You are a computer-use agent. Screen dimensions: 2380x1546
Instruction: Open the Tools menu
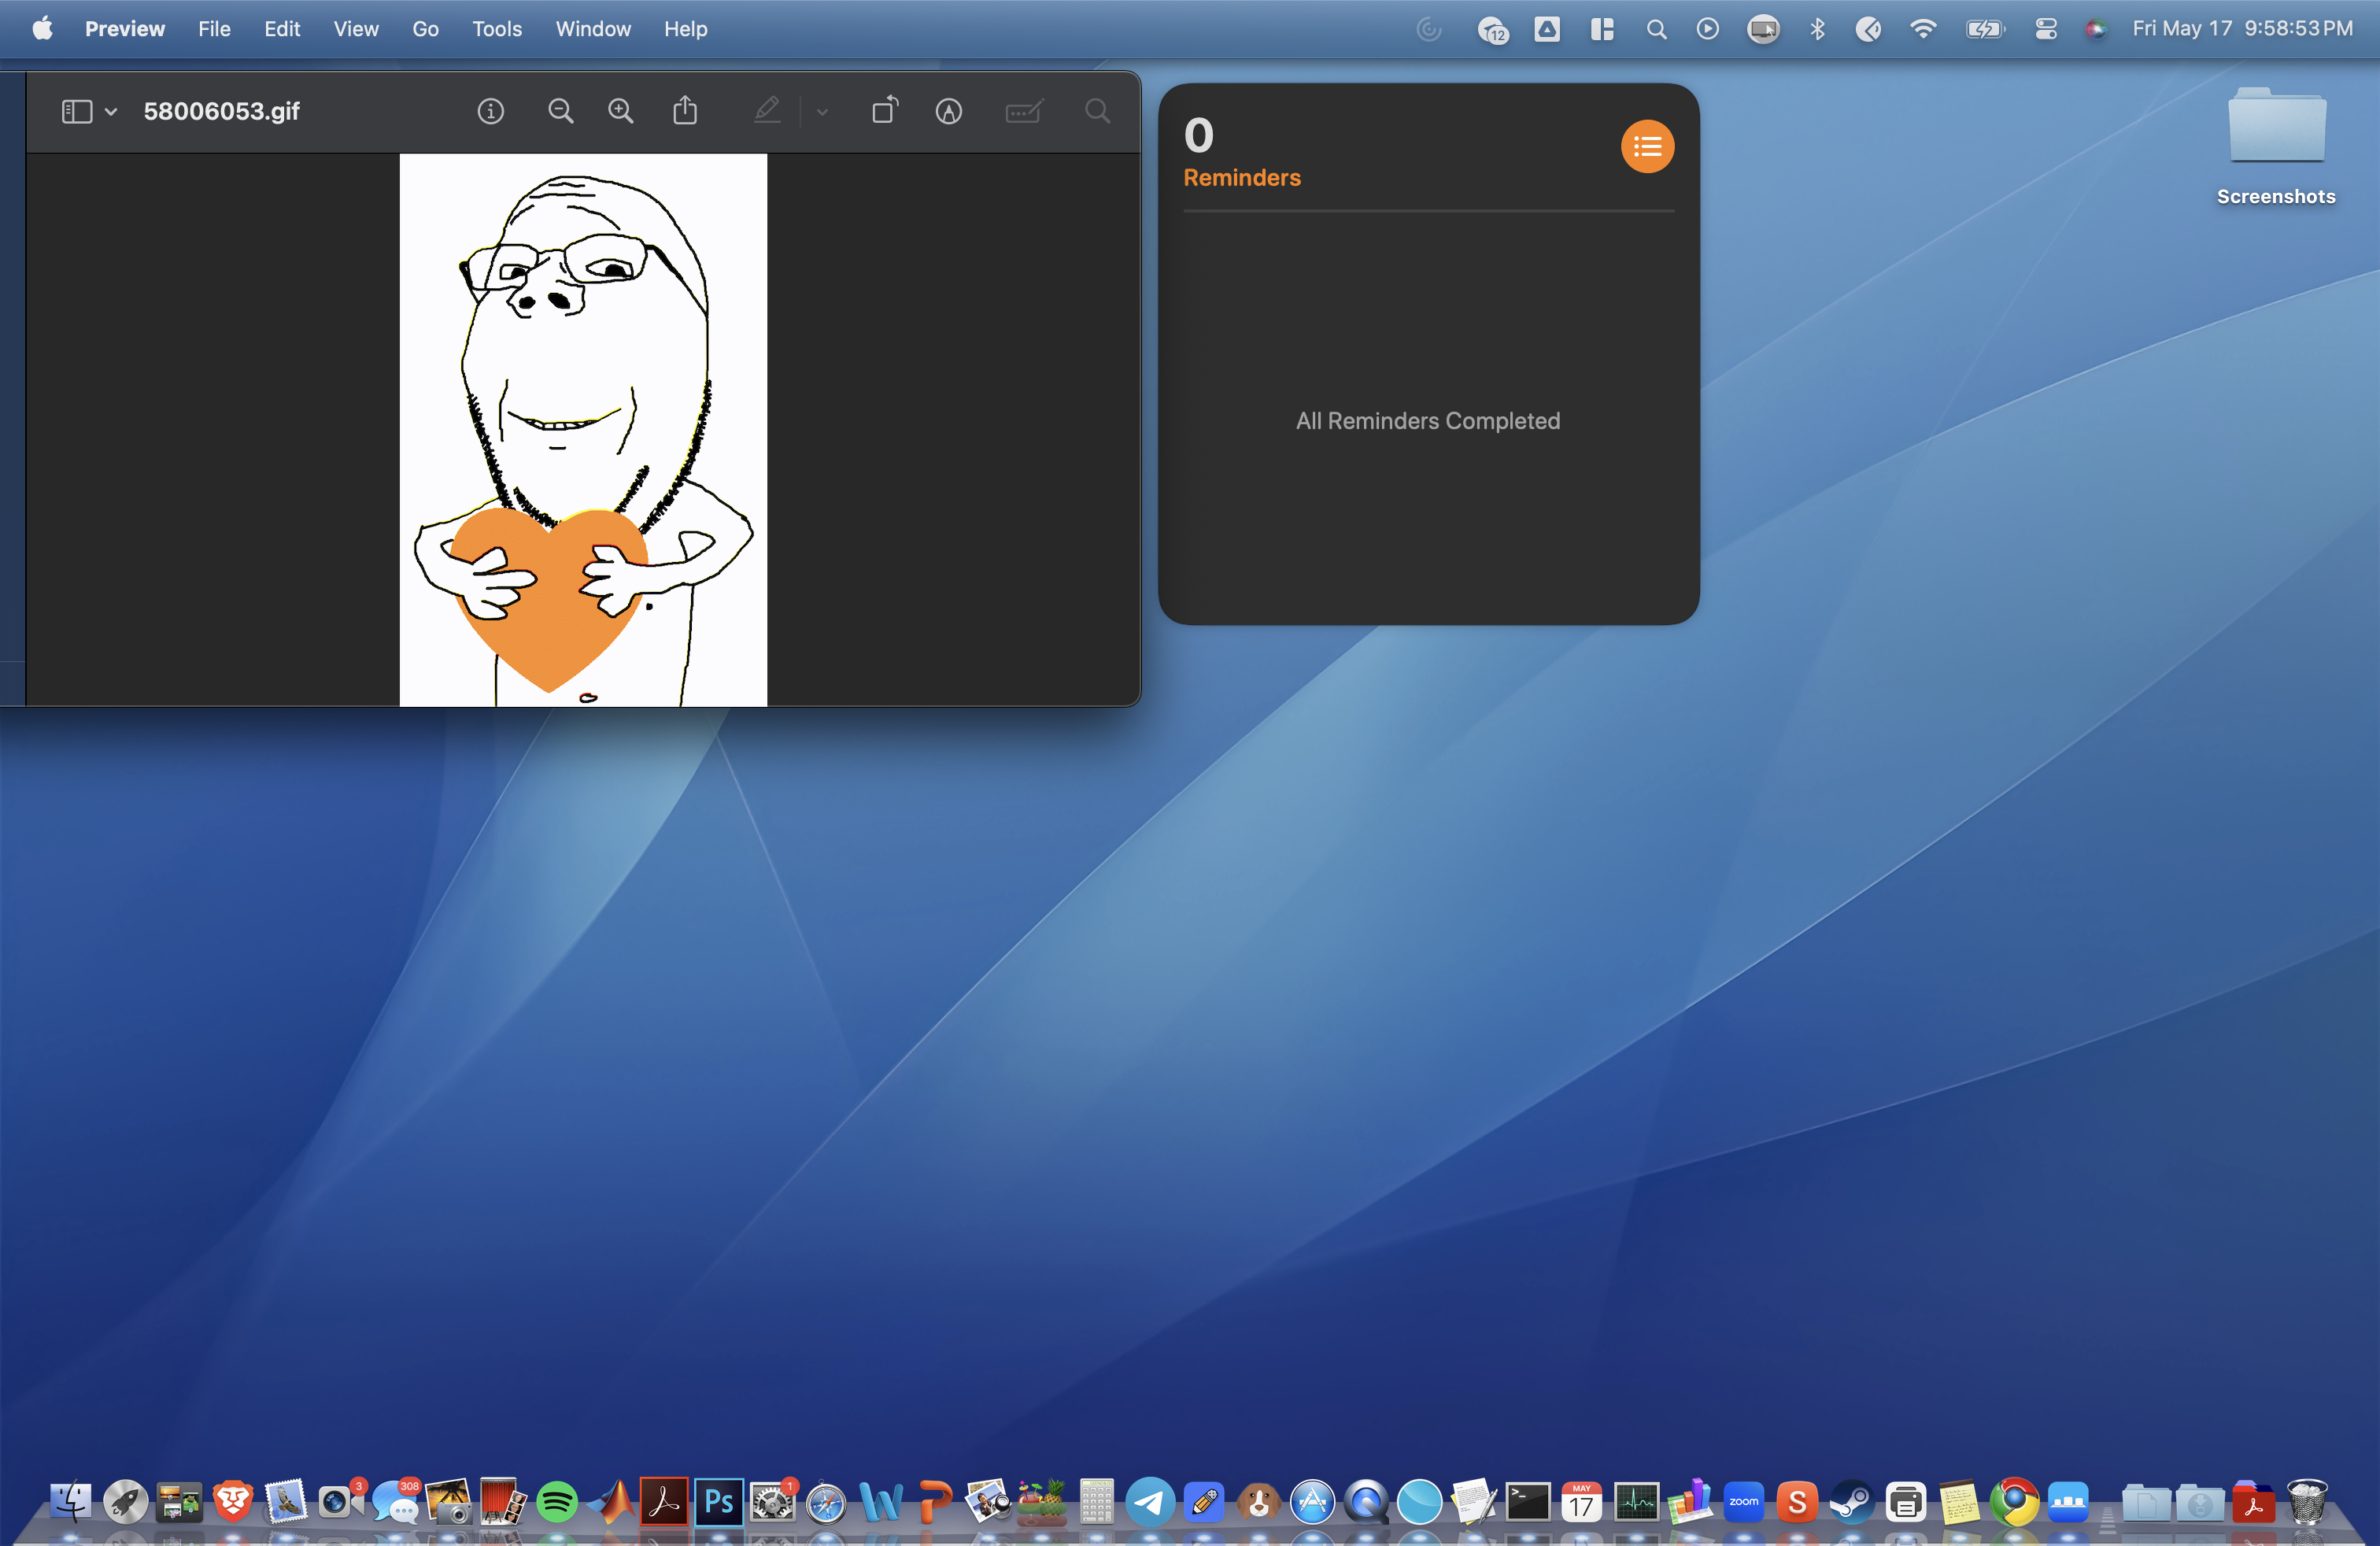[x=496, y=29]
